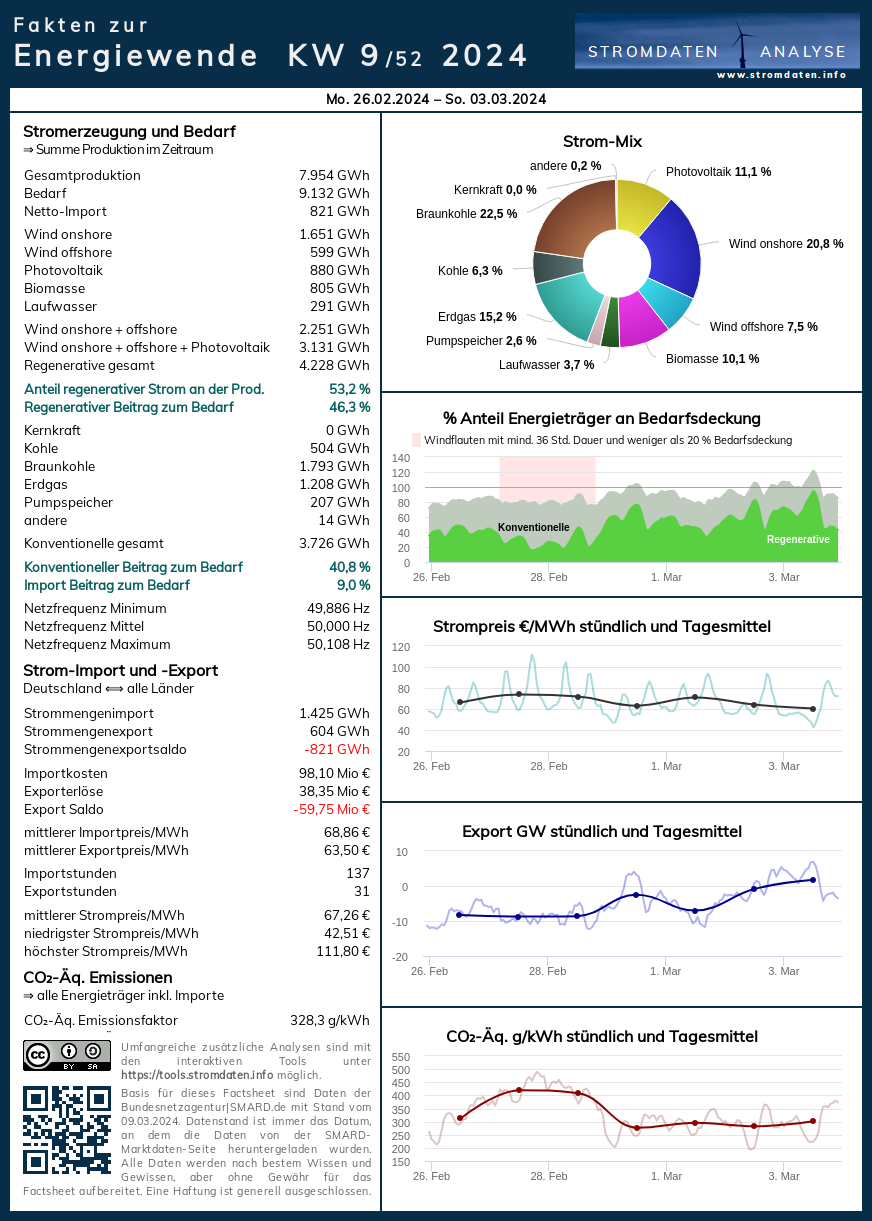Image resolution: width=872 pixels, height=1221 pixels.
Task: Click the wind turbine in the Stromdaten logo
Action: click(742, 45)
